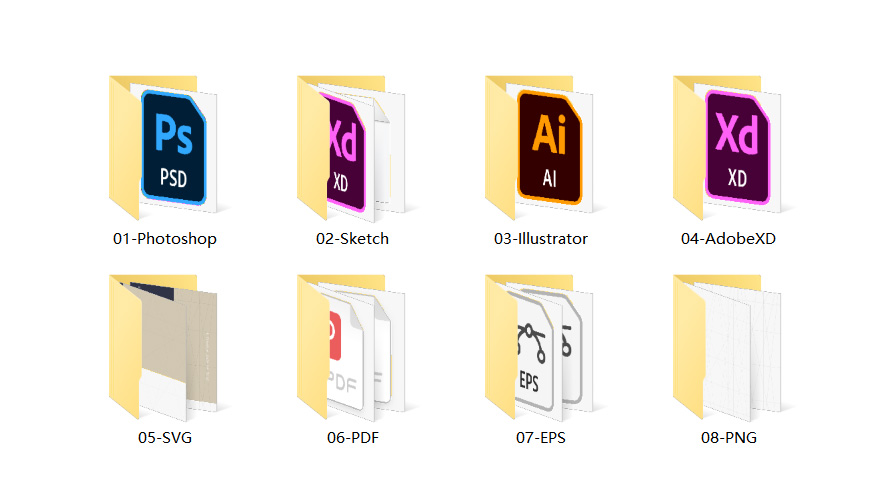The image size is (870, 500).
Task: Click the "07-EPS" folder name label
Action: pos(541,438)
